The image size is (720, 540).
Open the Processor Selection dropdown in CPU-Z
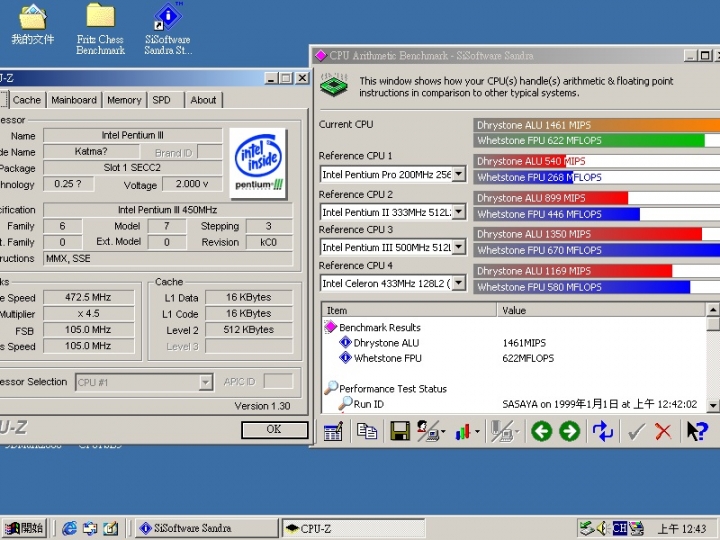[x=206, y=382]
